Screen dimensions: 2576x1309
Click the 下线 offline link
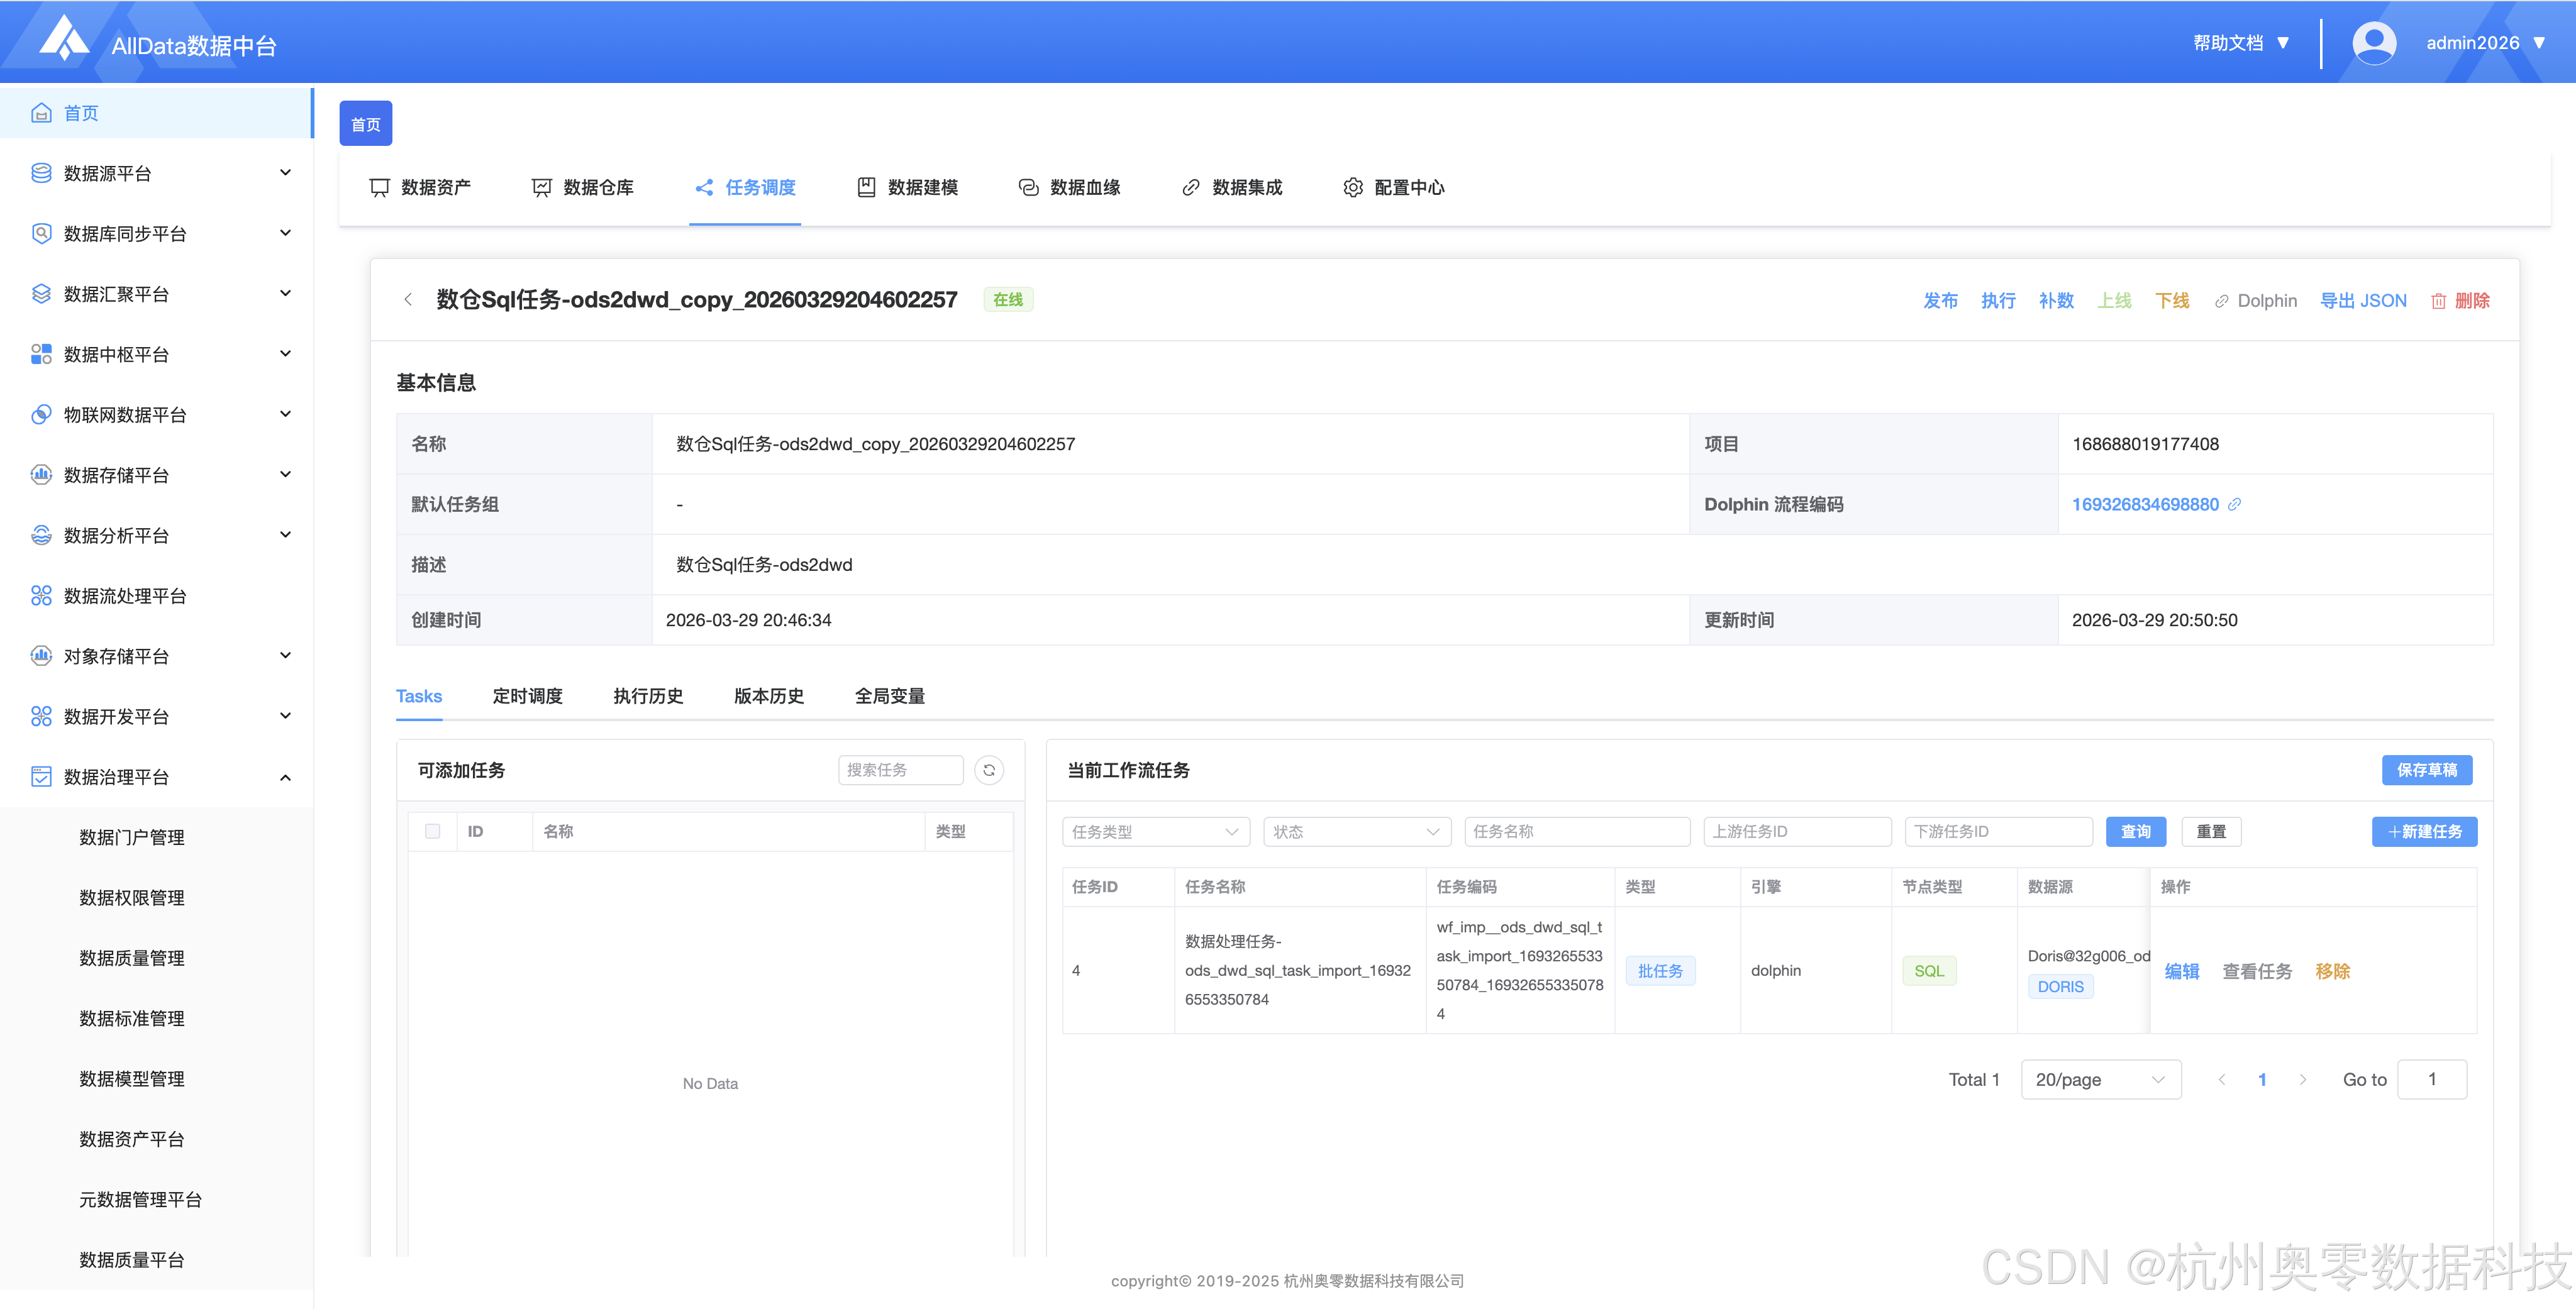click(x=2172, y=301)
